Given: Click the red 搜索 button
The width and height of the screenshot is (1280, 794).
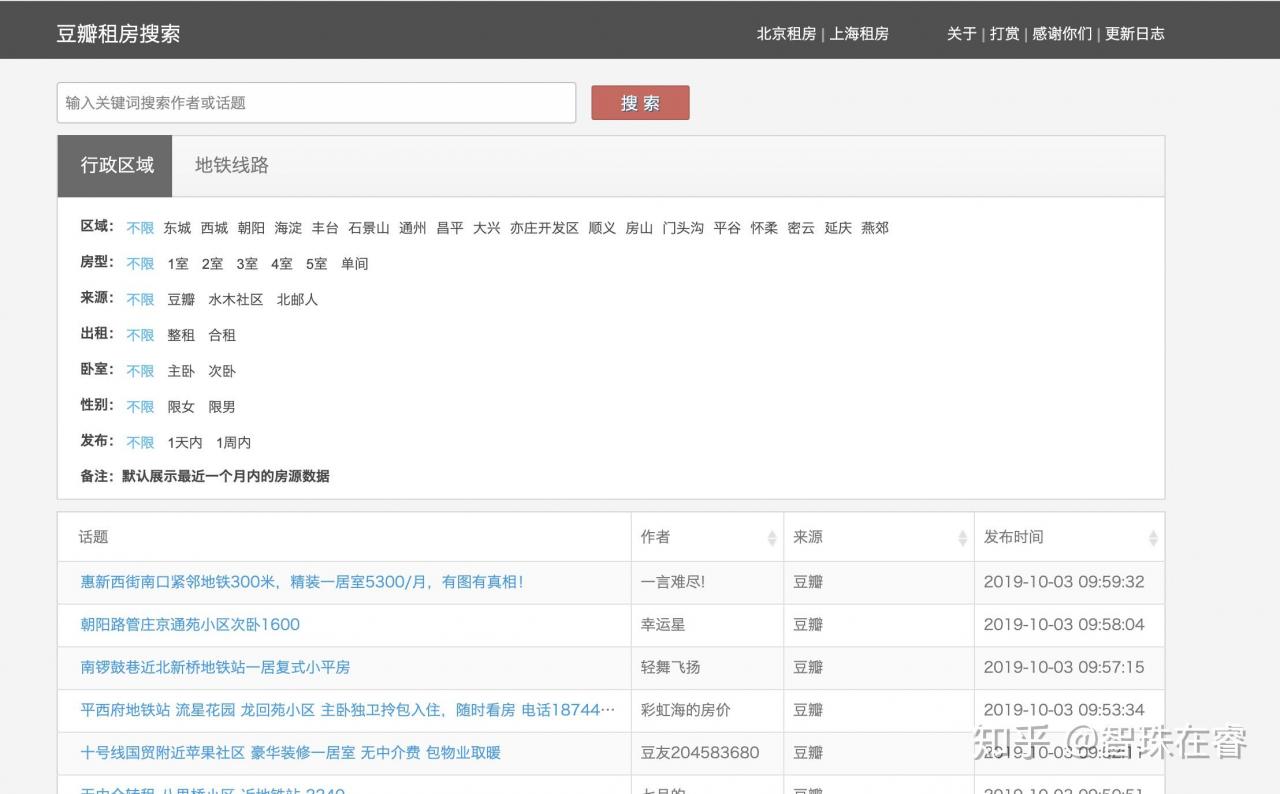Looking at the screenshot, I should [x=640, y=103].
